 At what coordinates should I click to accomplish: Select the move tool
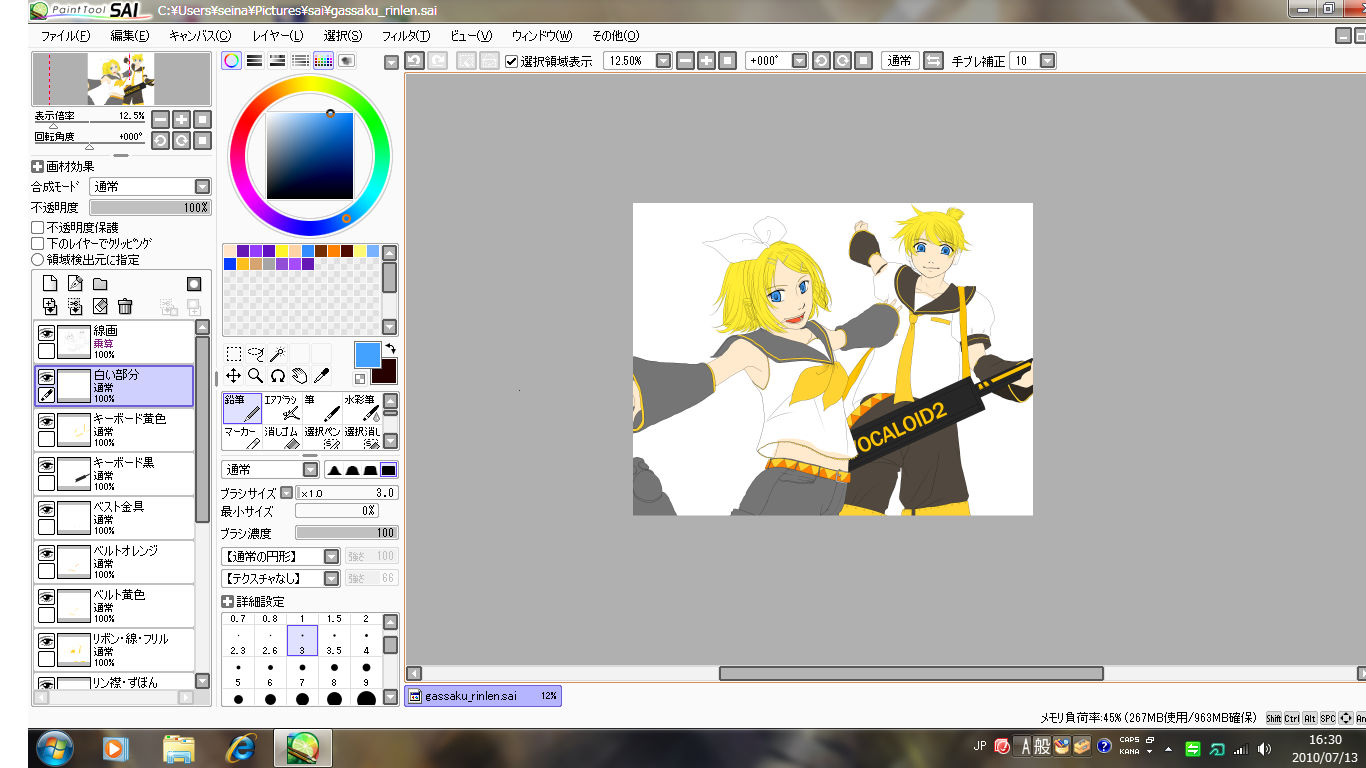tap(233, 376)
